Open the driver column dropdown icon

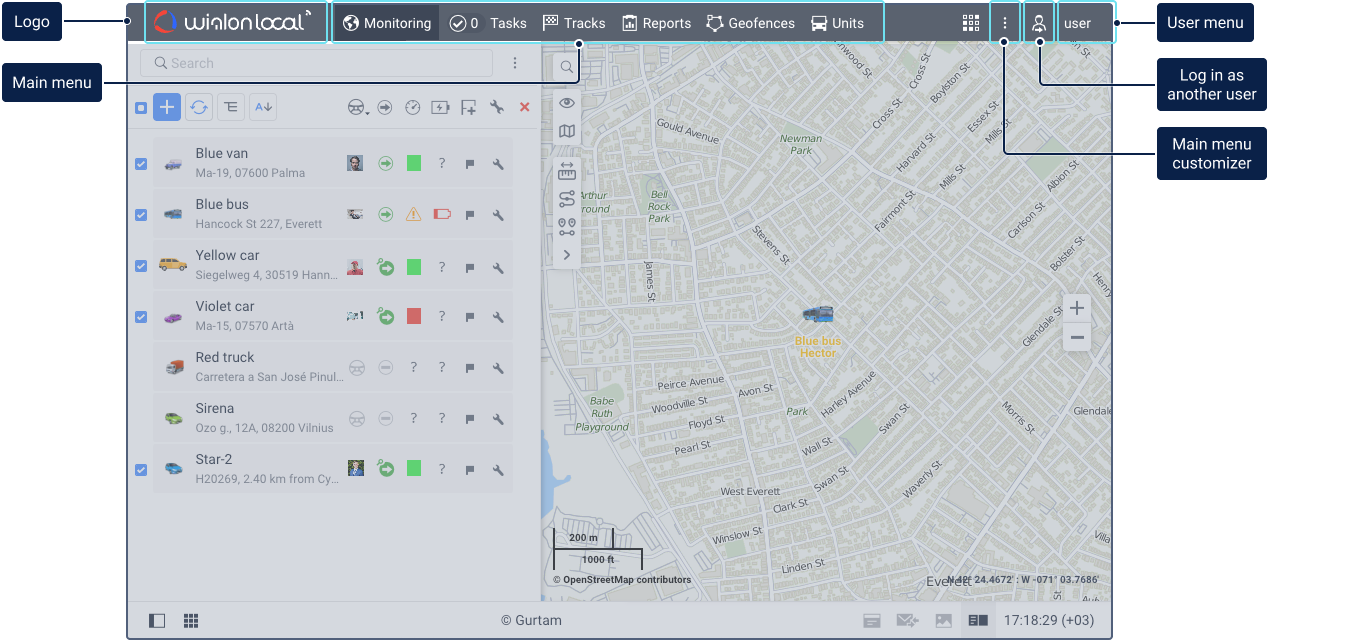click(x=357, y=107)
